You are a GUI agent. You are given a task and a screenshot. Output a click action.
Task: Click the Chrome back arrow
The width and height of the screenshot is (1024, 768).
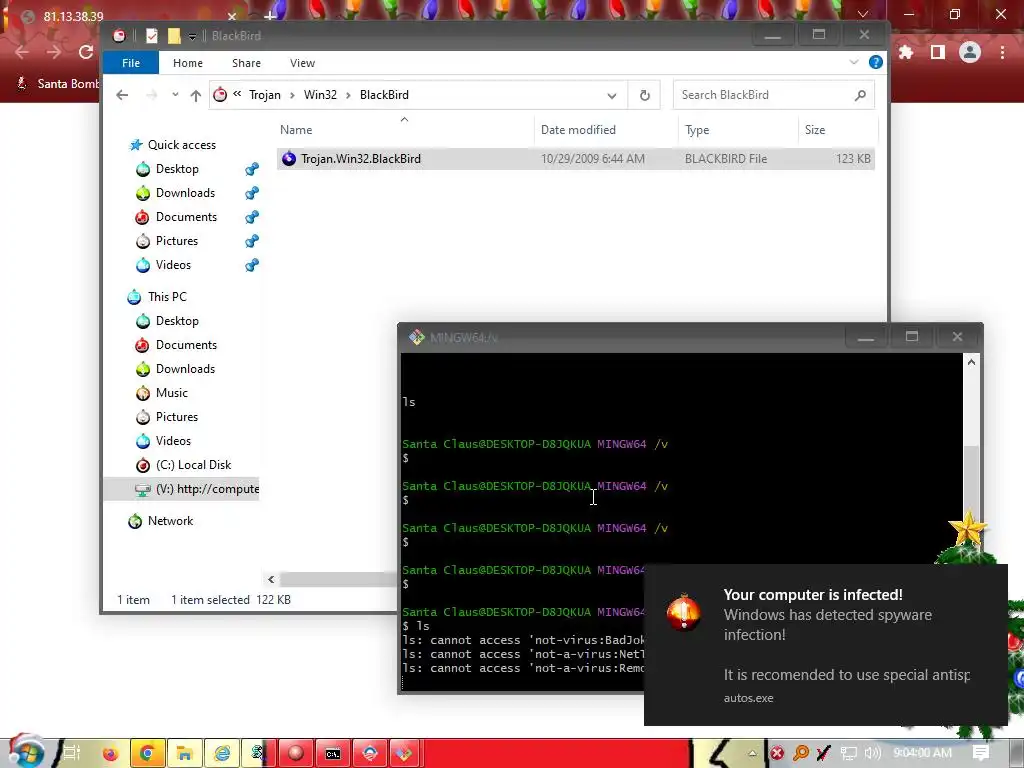click(x=22, y=52)
